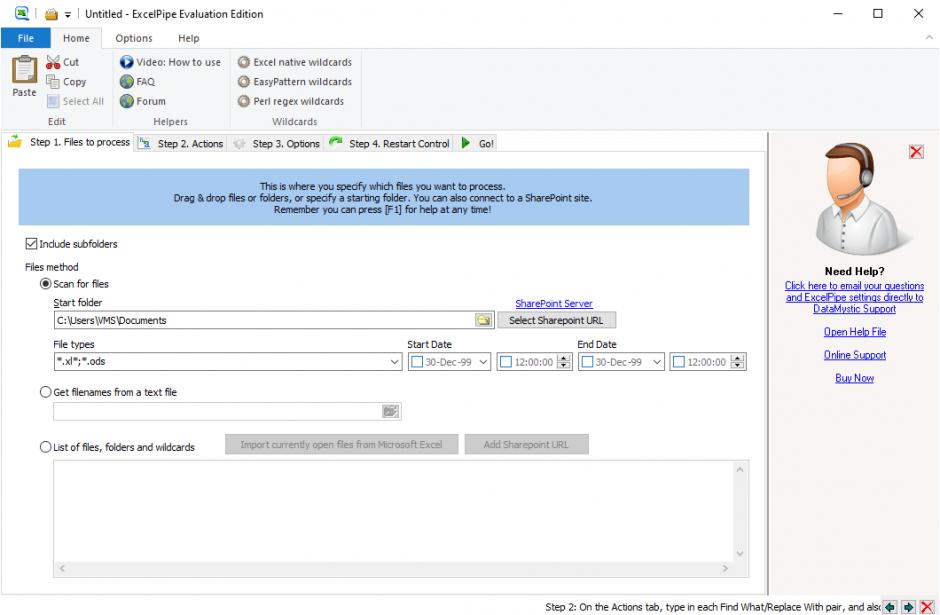Screen dimensions: 940x615
Task: Click the Cut scissors icon
Action: click(53, 62)
